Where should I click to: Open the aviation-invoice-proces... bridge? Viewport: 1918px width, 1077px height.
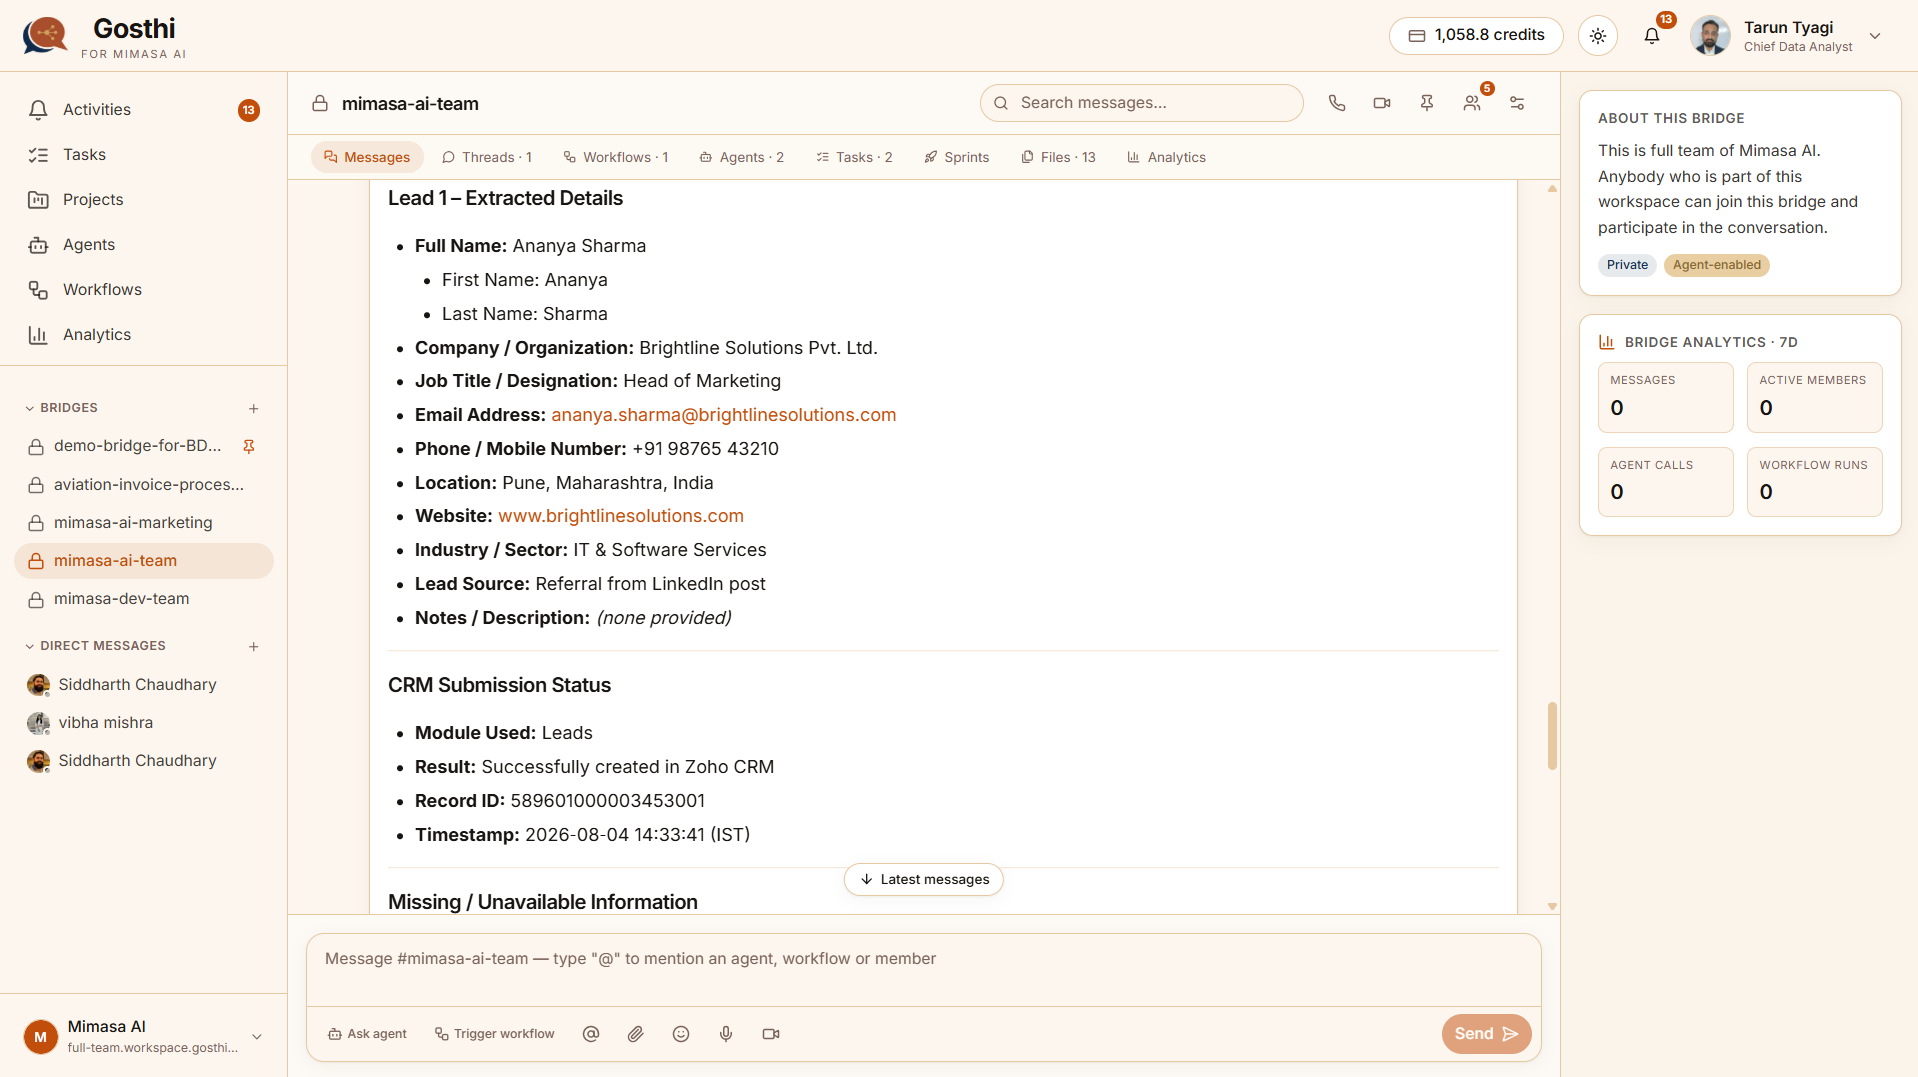144,485
